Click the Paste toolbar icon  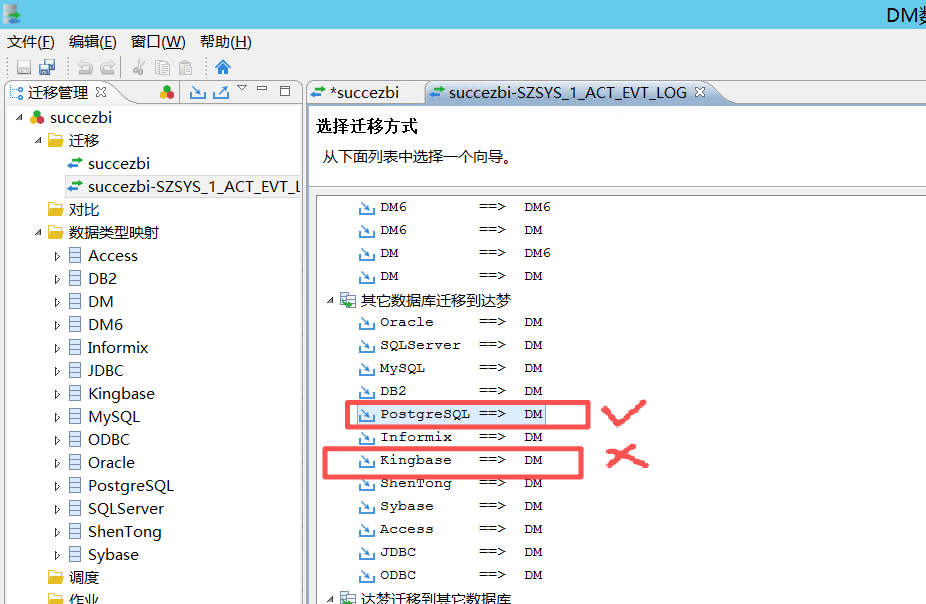pyautogui.click(x=185, y=67)
